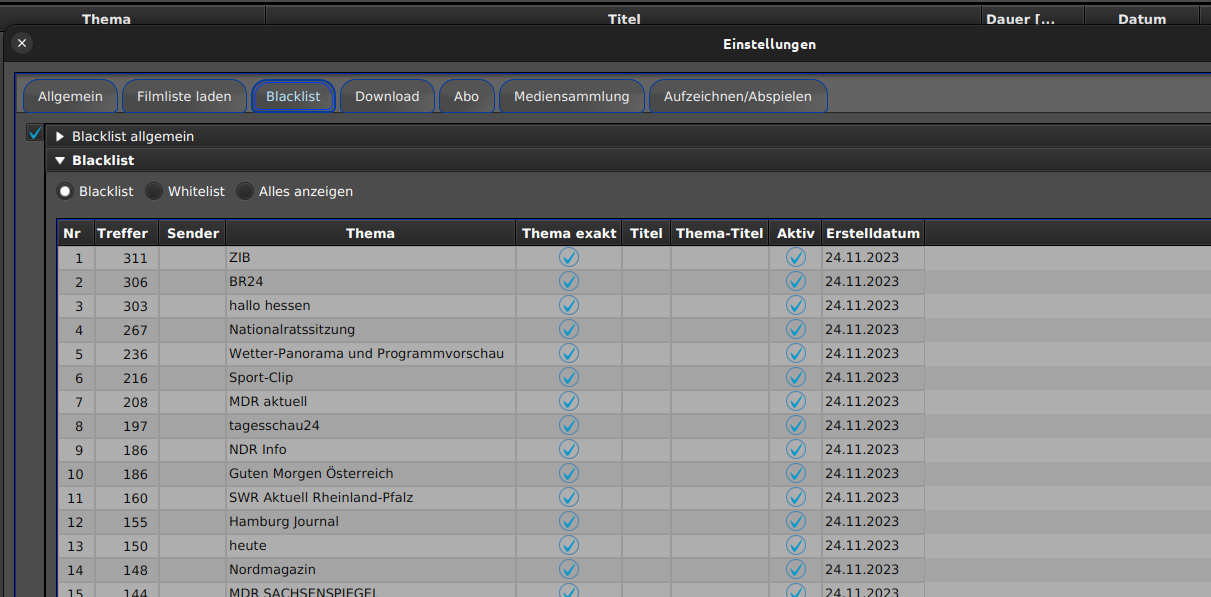Click Treffer value 267
Image resolution: width=1211 pixels, height=597 pixels.
[135, 330]
